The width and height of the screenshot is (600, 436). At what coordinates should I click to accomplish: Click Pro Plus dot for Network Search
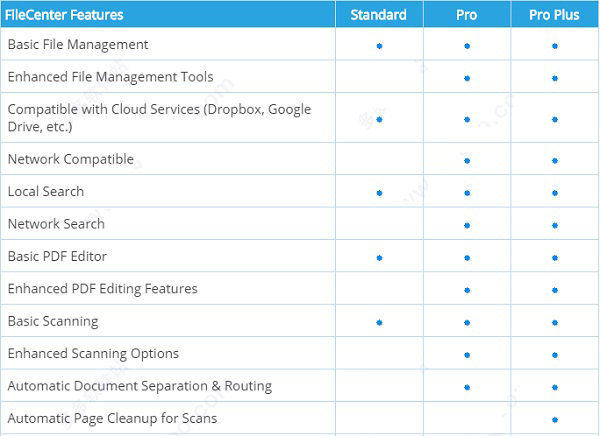pos(555,225)
